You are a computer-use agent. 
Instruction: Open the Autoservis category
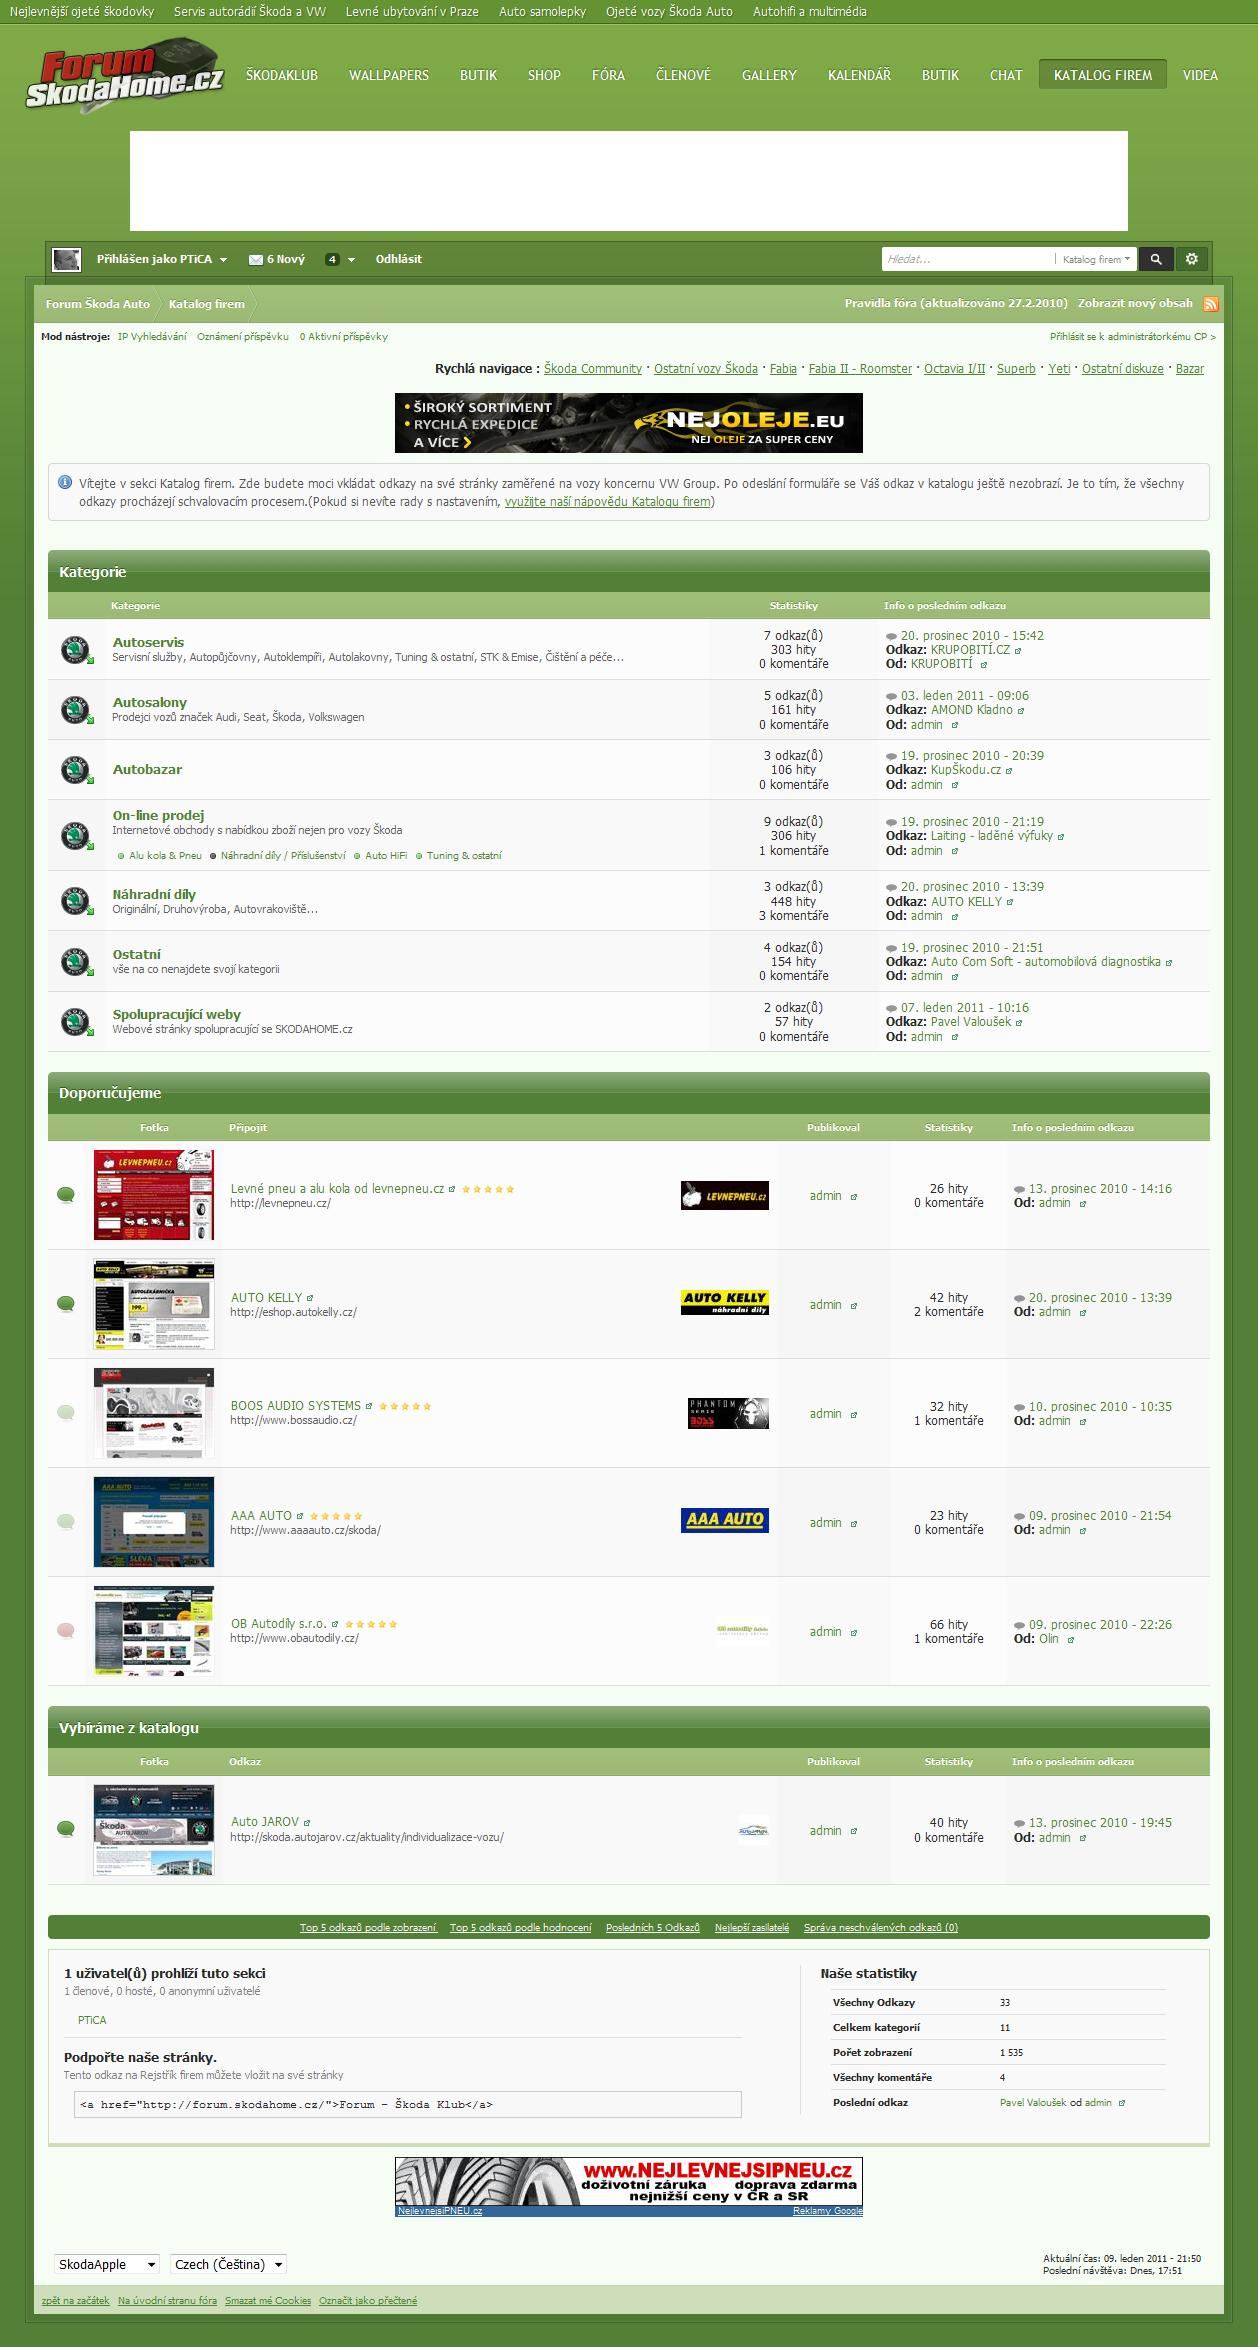[x=148, y=642]
